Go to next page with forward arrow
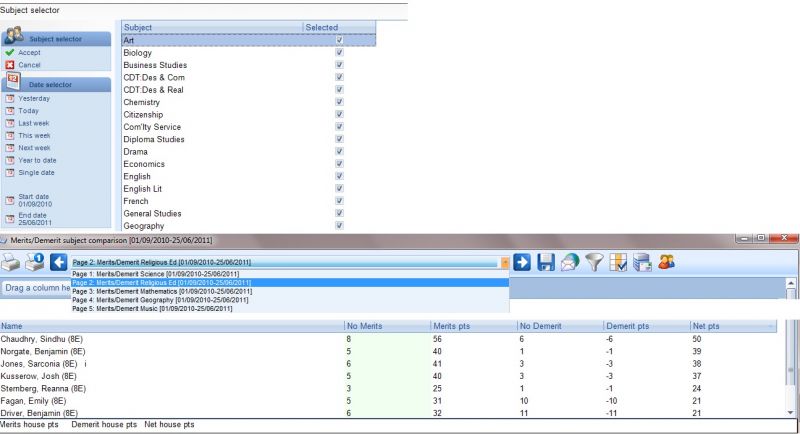The height and width of the screenshot is (434, 800). pos(522,262)
